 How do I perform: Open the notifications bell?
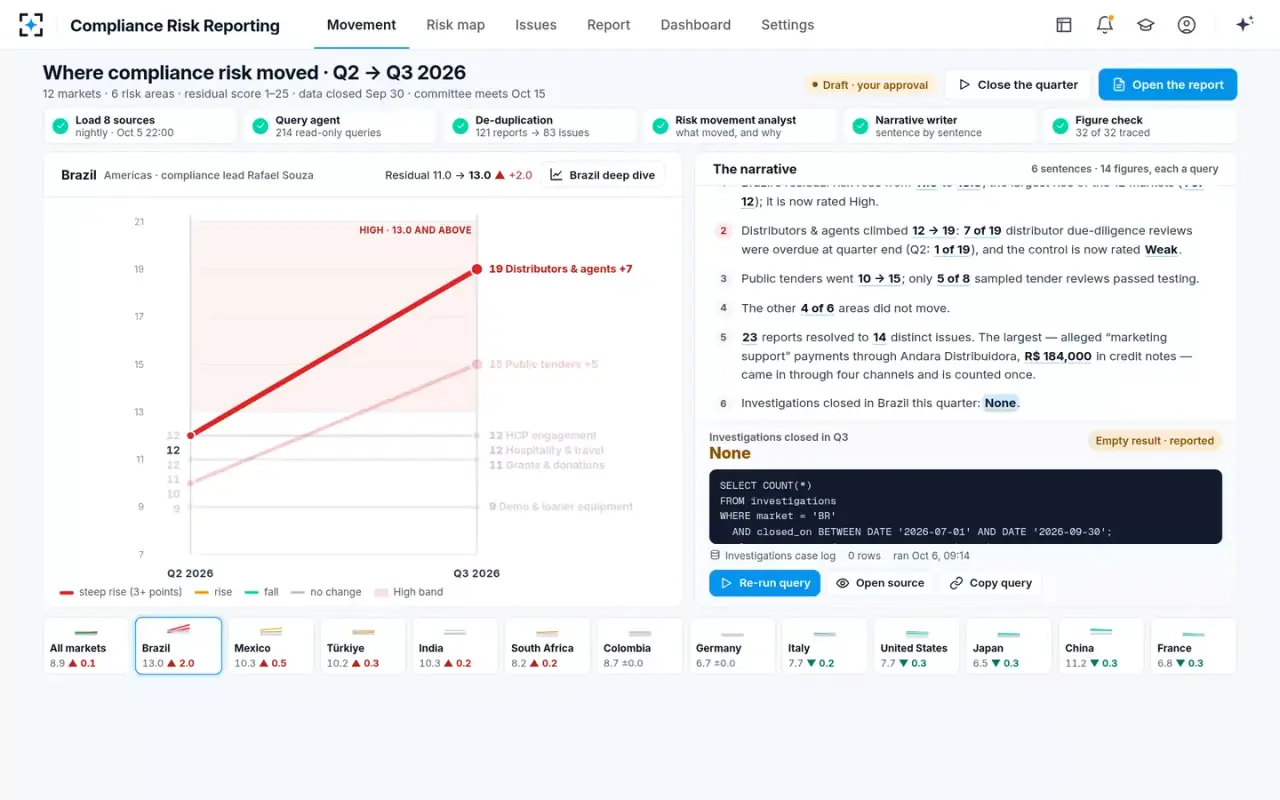(x=1105, y=25)
